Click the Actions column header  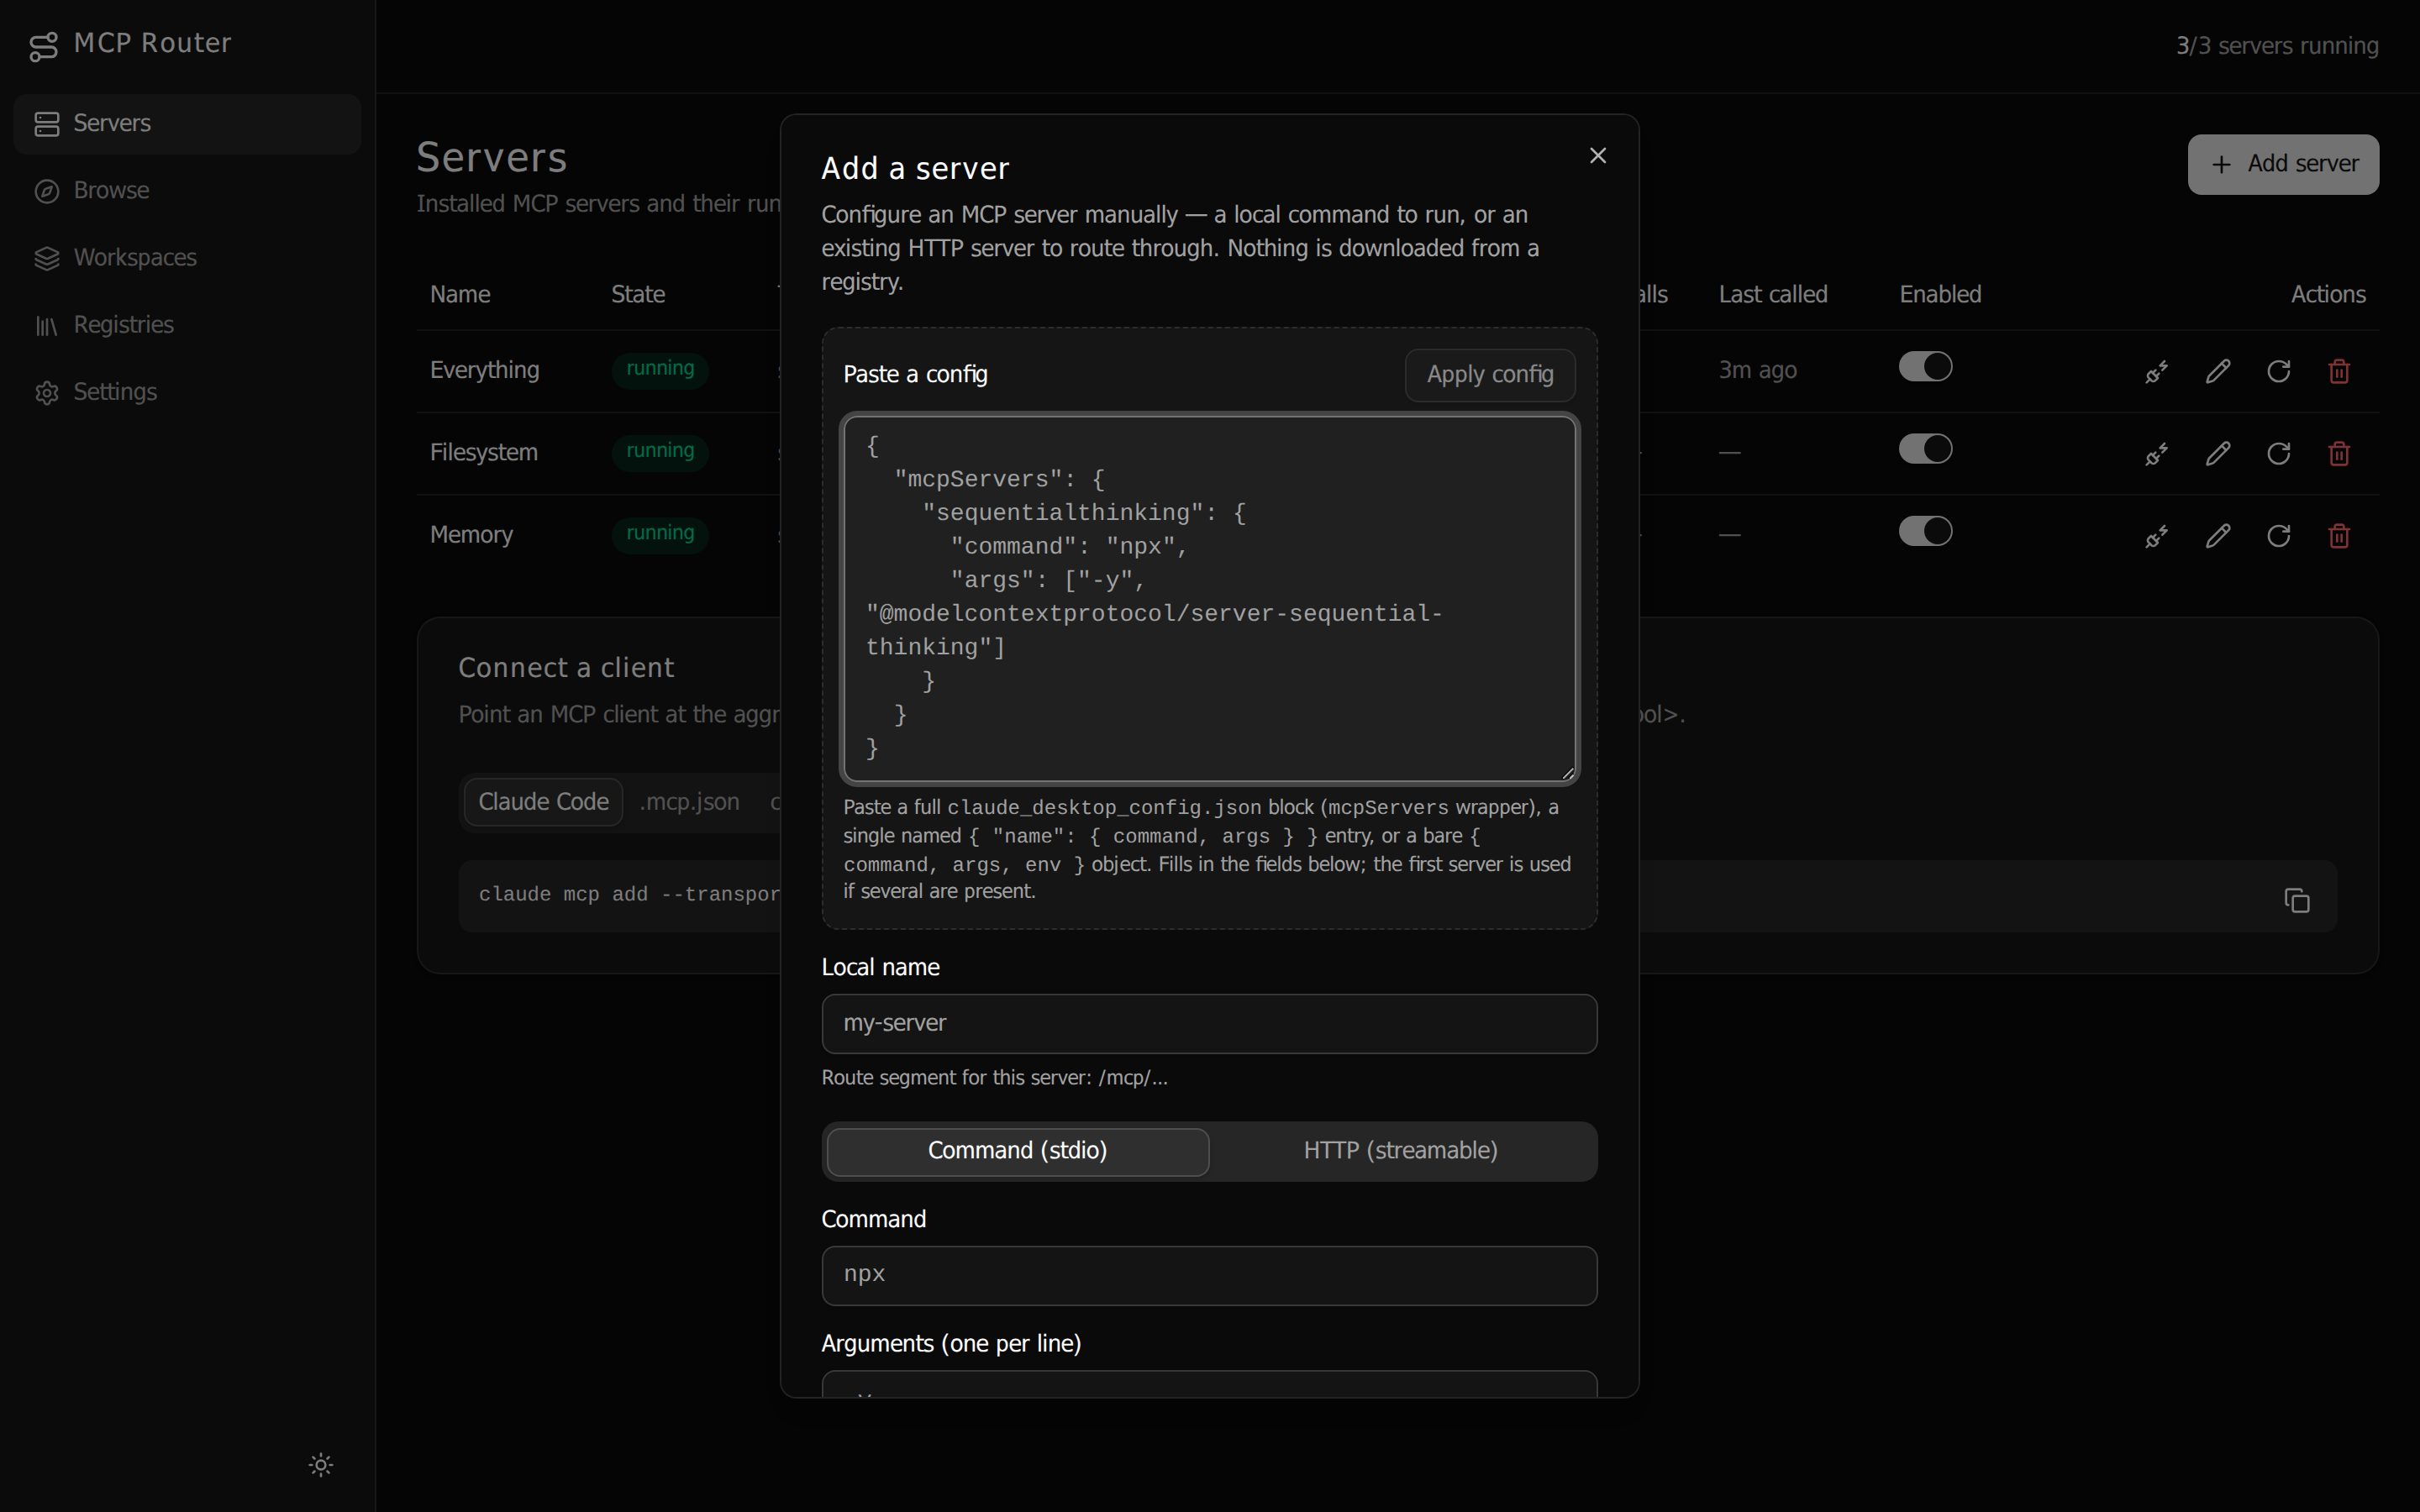[2328, 295]
